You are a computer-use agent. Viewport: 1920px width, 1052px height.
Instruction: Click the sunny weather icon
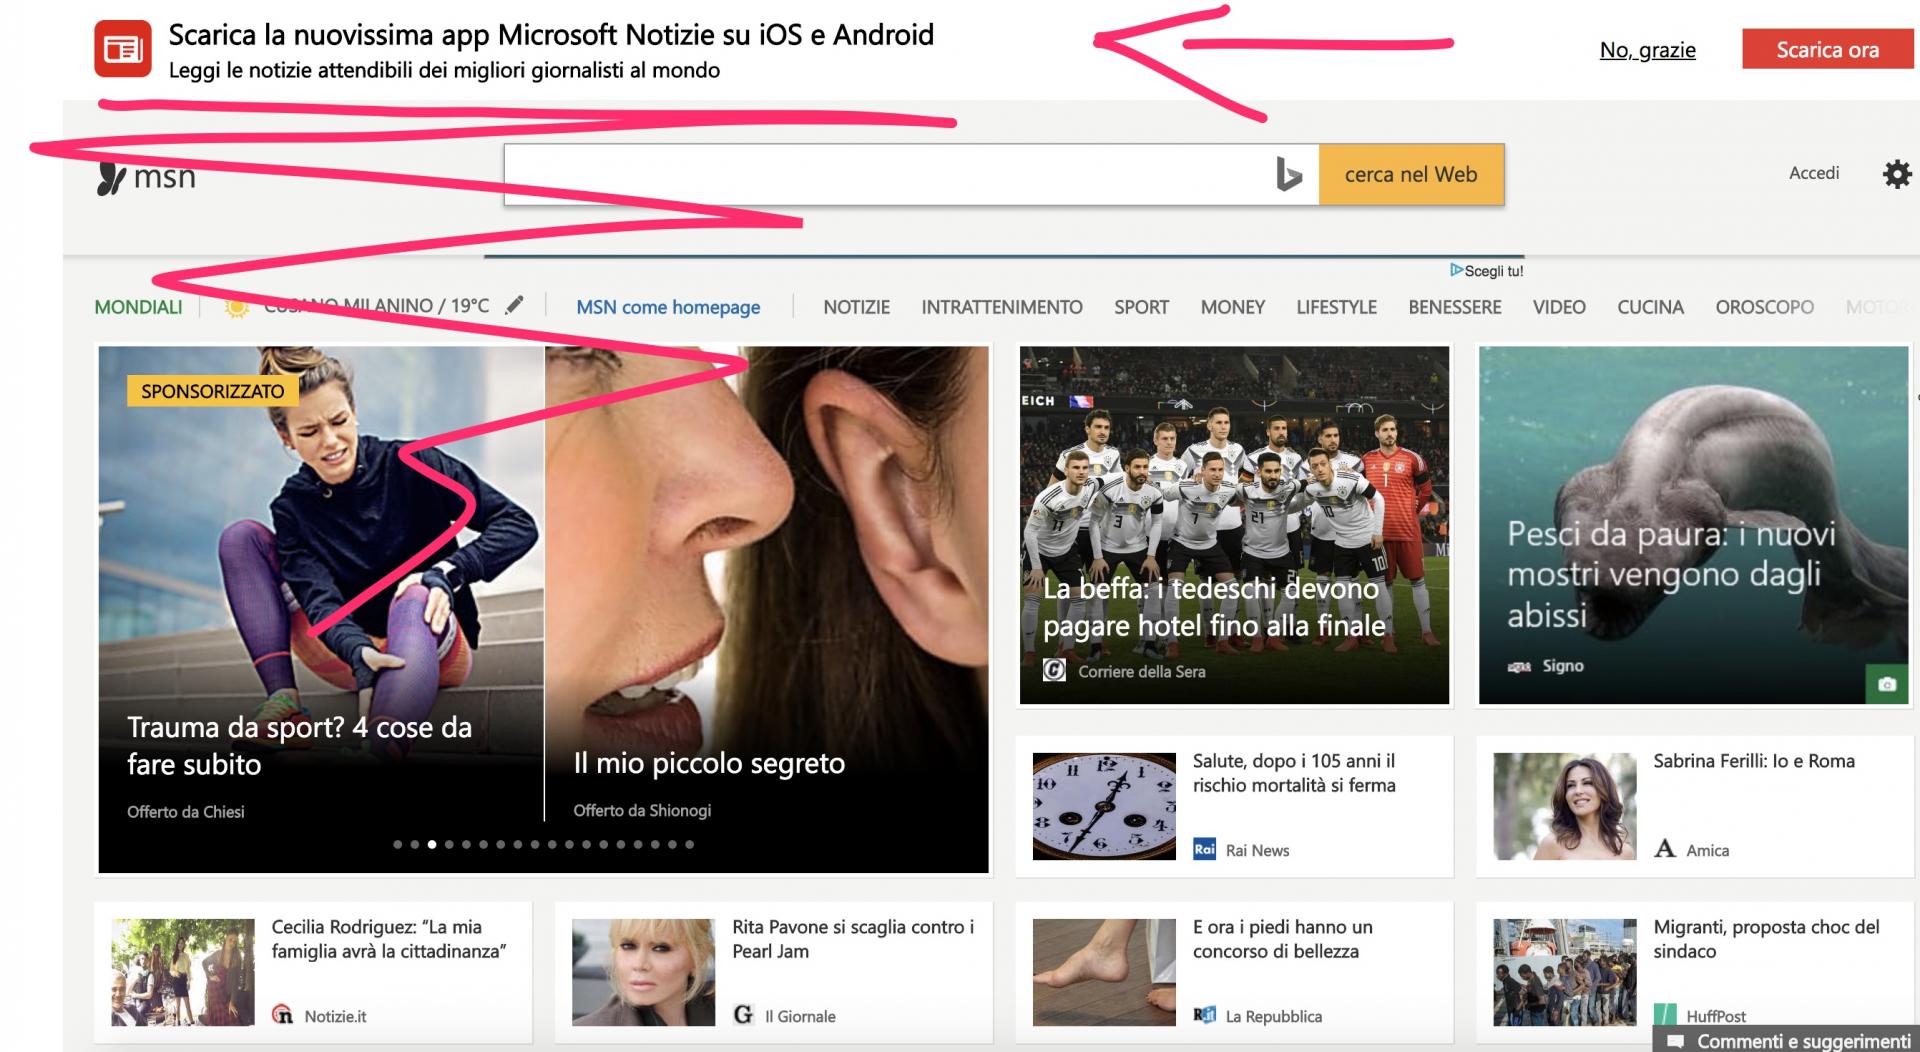tap(236, 307)
